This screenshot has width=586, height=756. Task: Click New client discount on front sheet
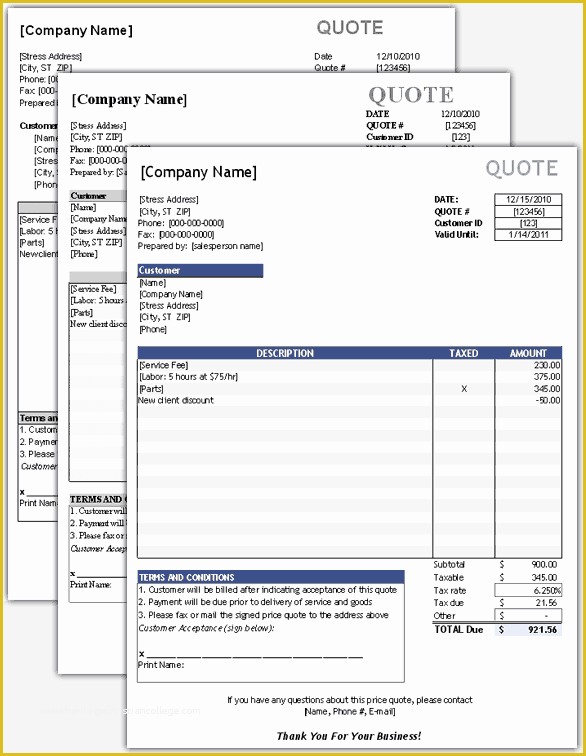point(176,401)
